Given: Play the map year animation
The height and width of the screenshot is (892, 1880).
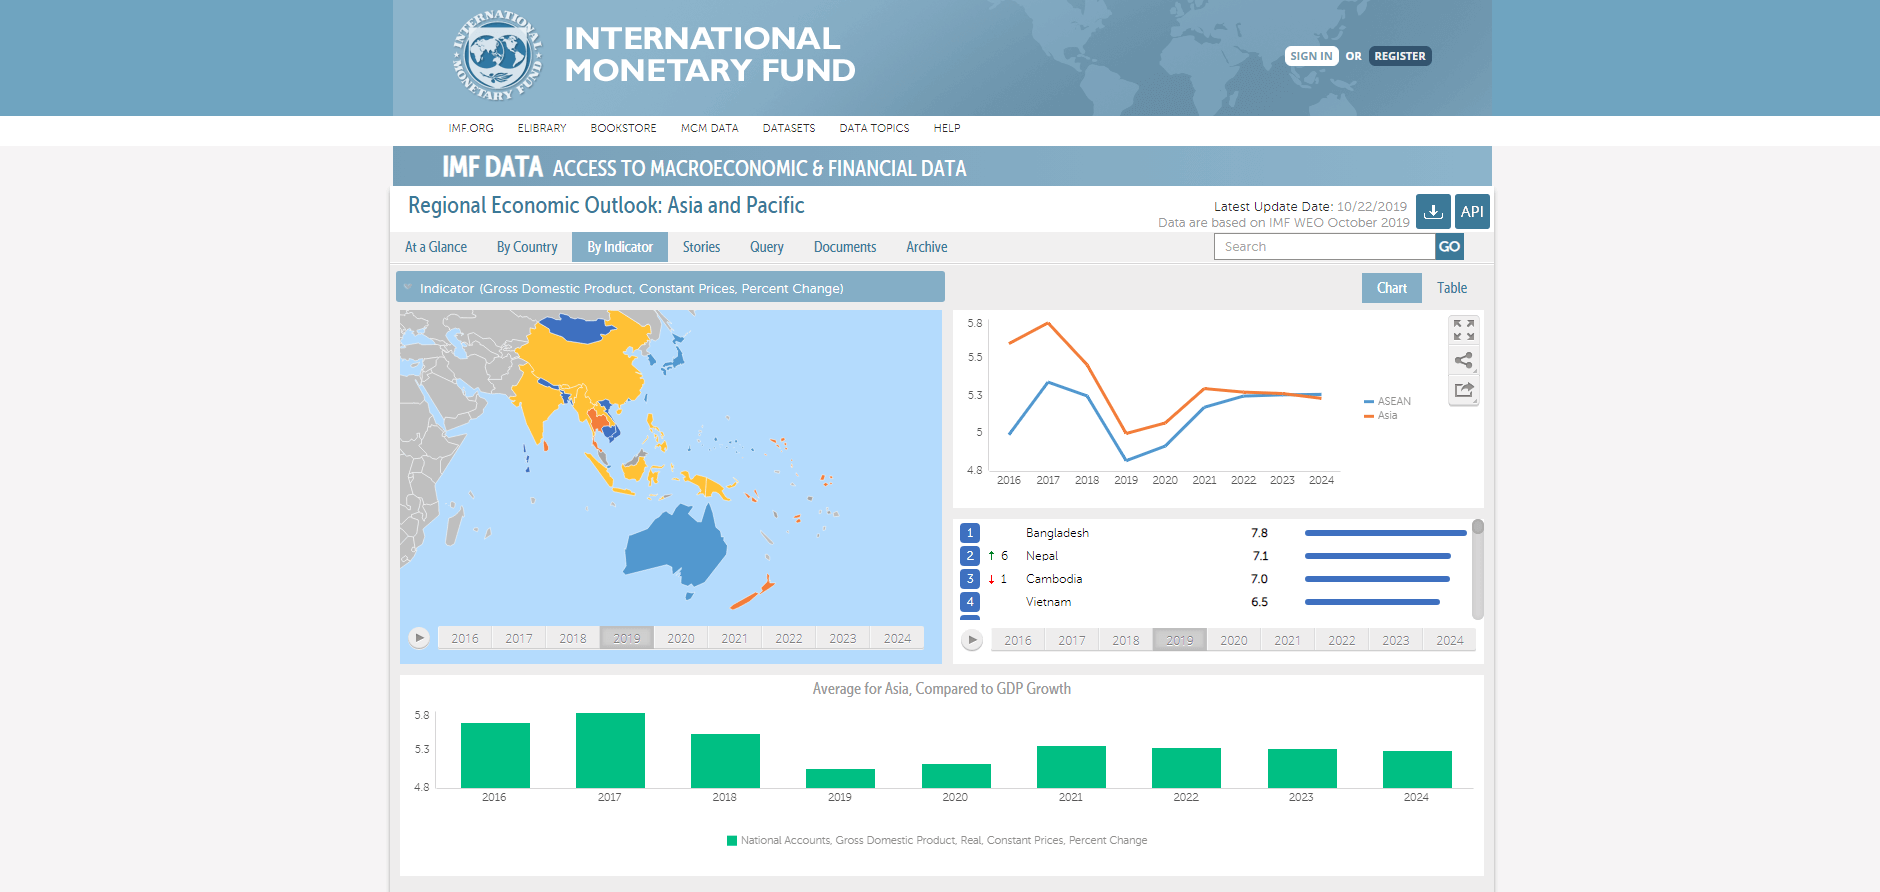Looking at the screenshot, I should point(420,638).
